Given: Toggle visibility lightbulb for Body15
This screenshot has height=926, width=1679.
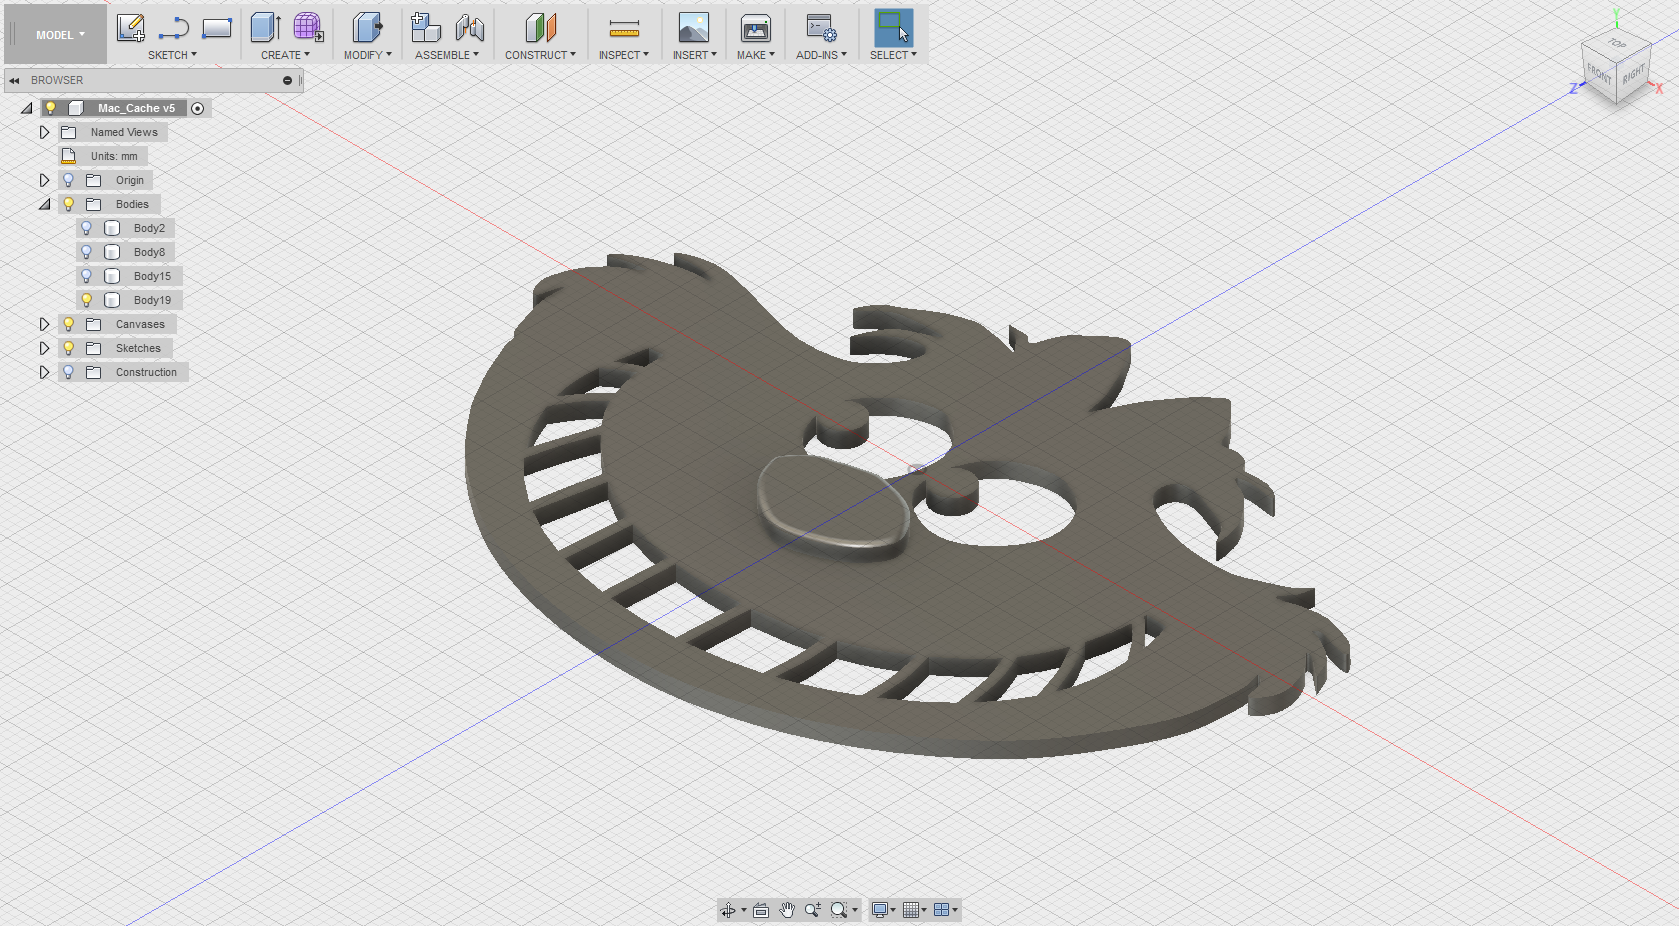Looking at the screenshot, I should pos(86,276).
